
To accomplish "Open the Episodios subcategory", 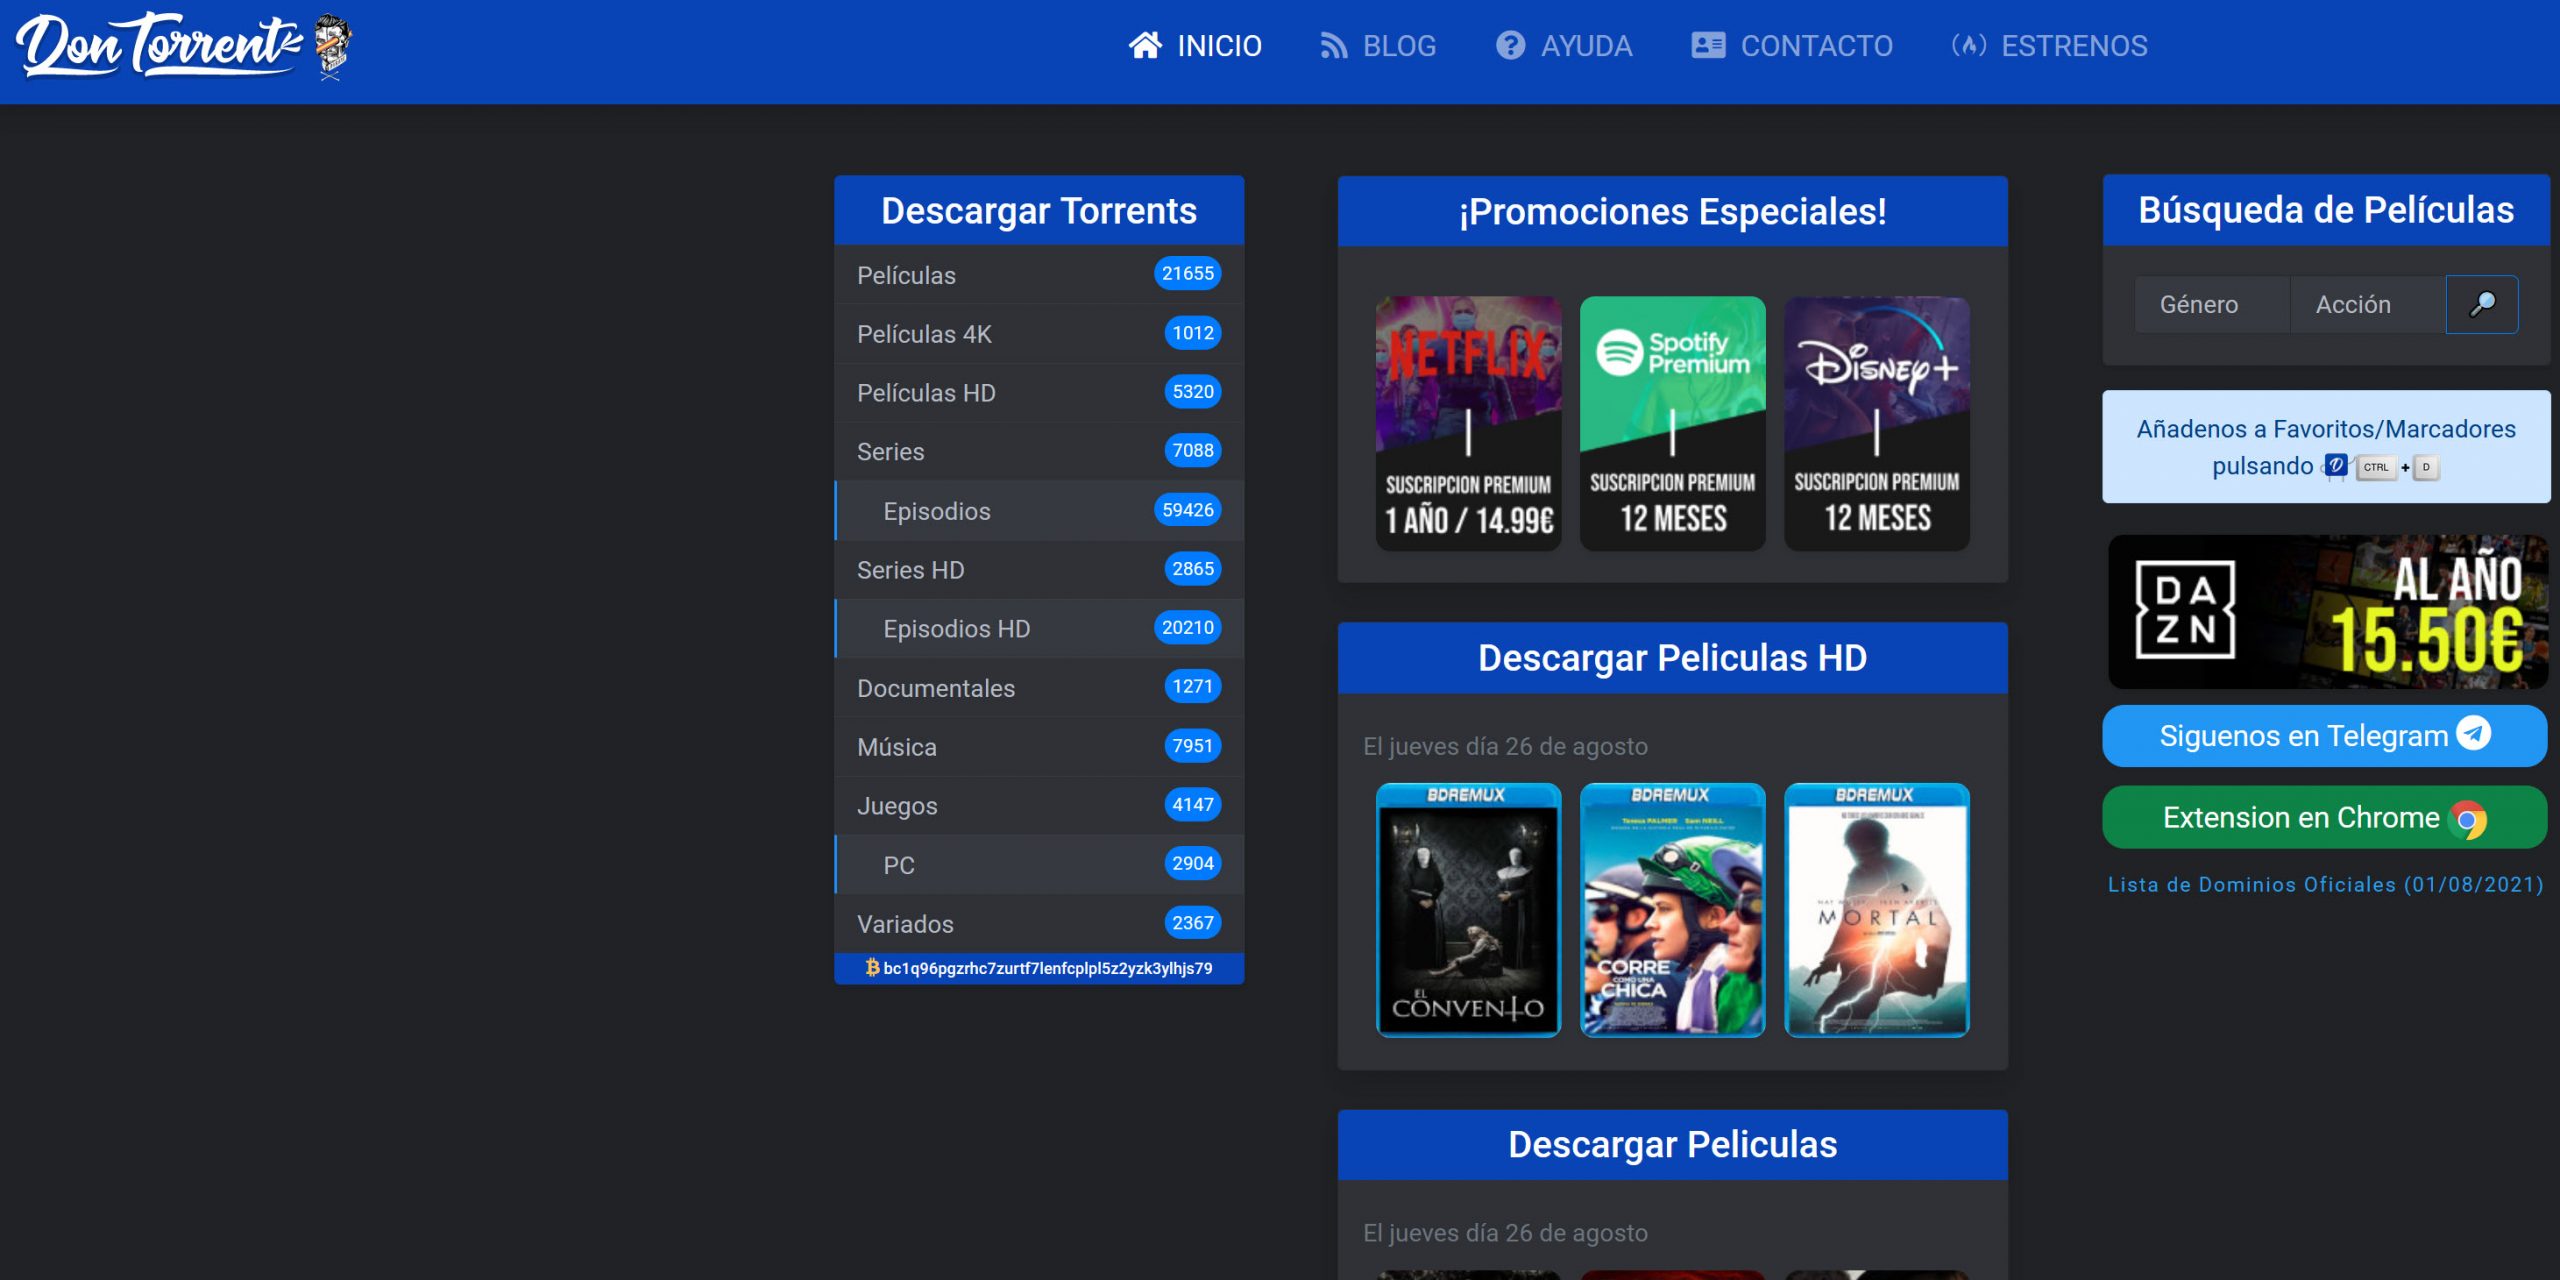I will coord(1039,511).
